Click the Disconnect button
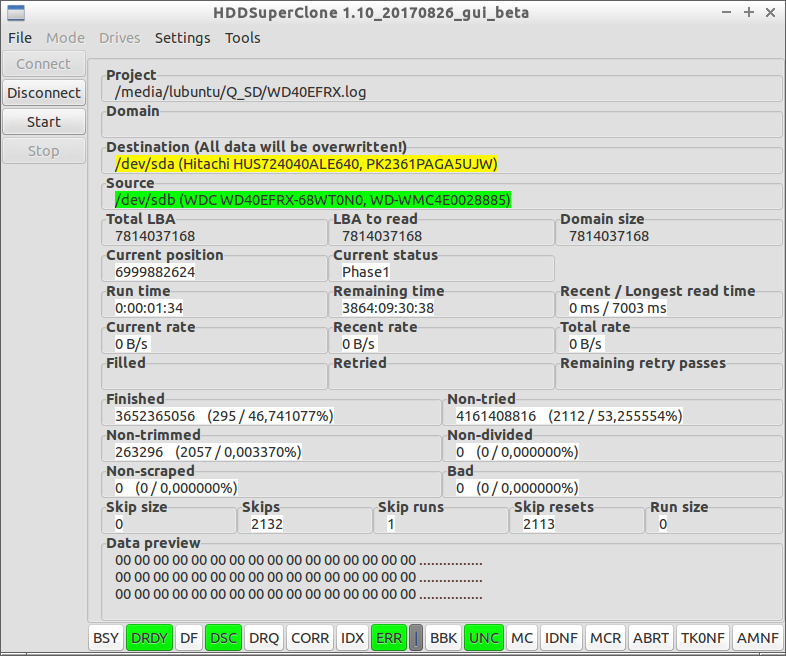786x656 pixels. click(x=44, y=93)
